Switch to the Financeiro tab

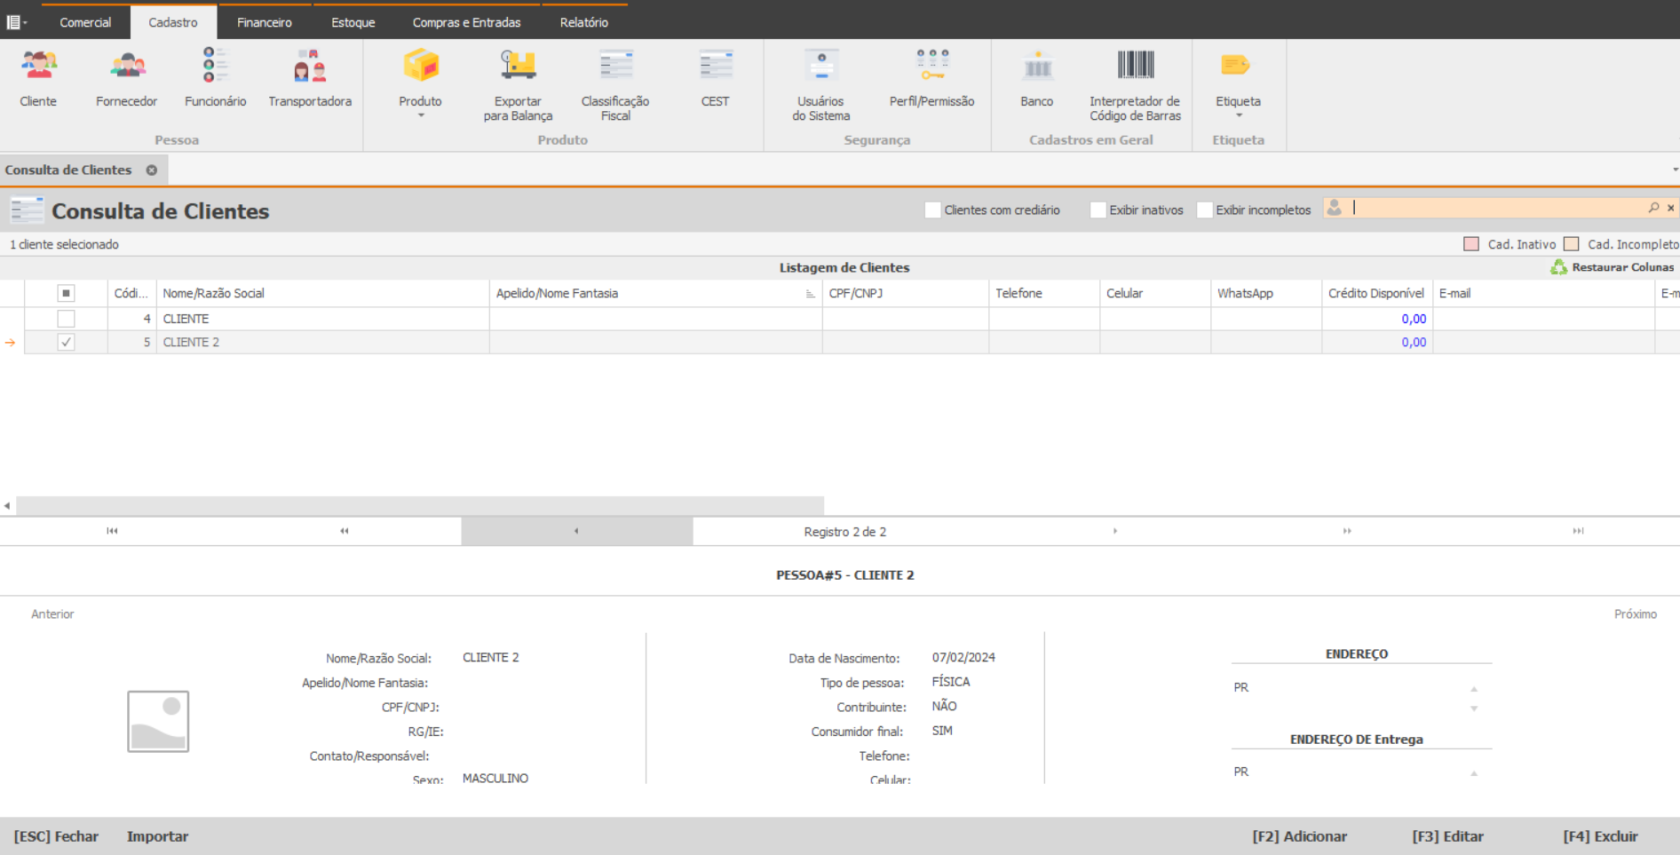tap(264, 22)
